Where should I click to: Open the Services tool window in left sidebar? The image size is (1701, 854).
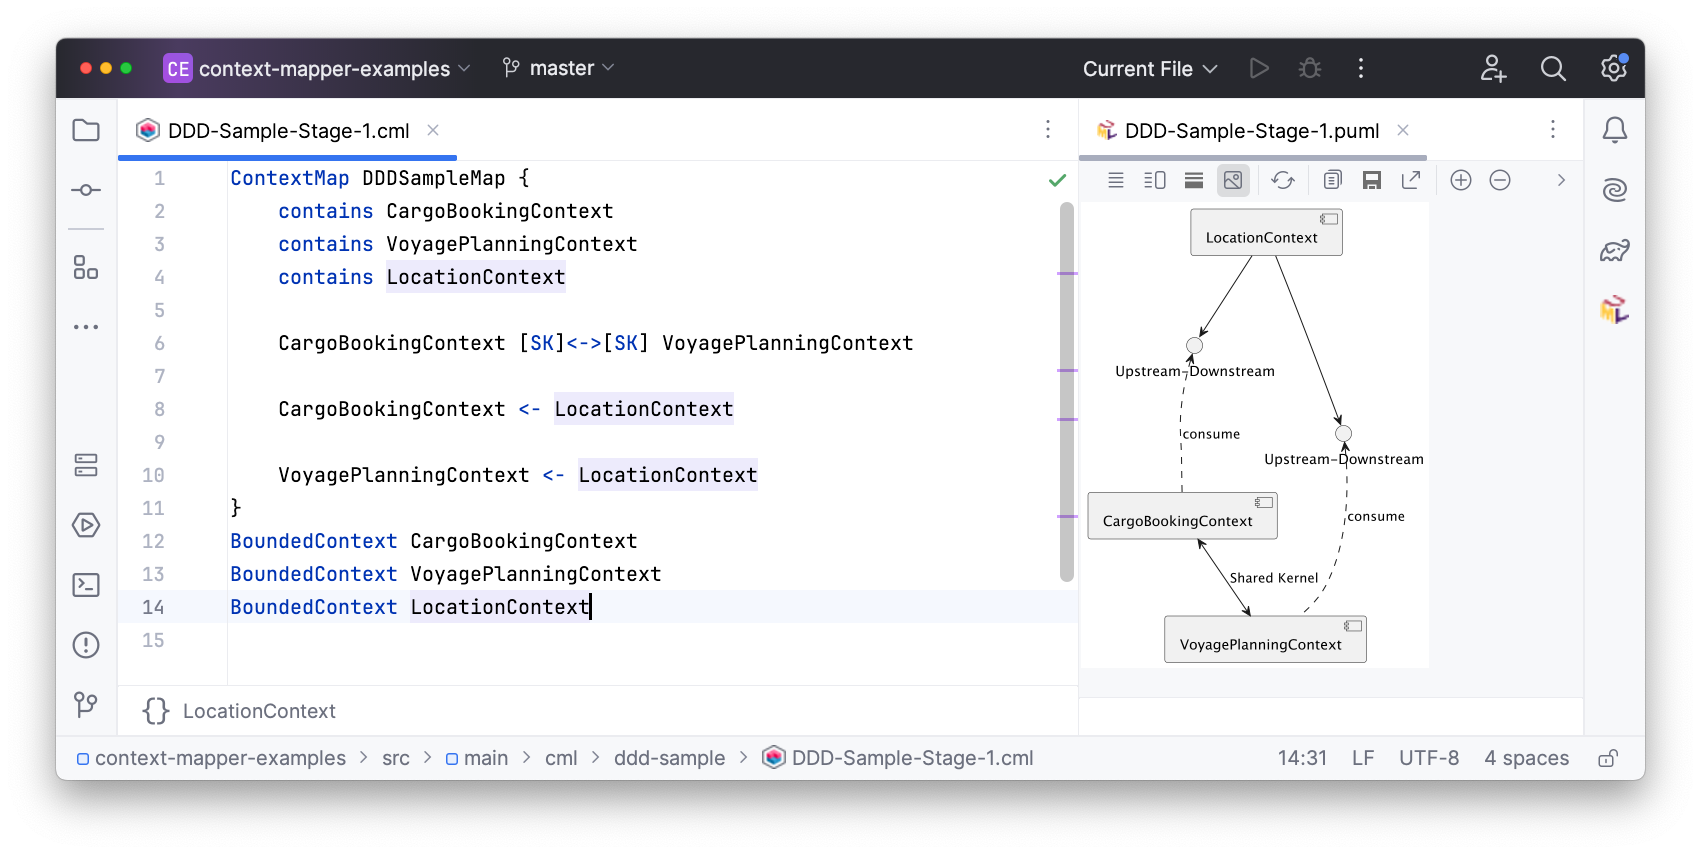pyautogui.click(x=86, y=465)
